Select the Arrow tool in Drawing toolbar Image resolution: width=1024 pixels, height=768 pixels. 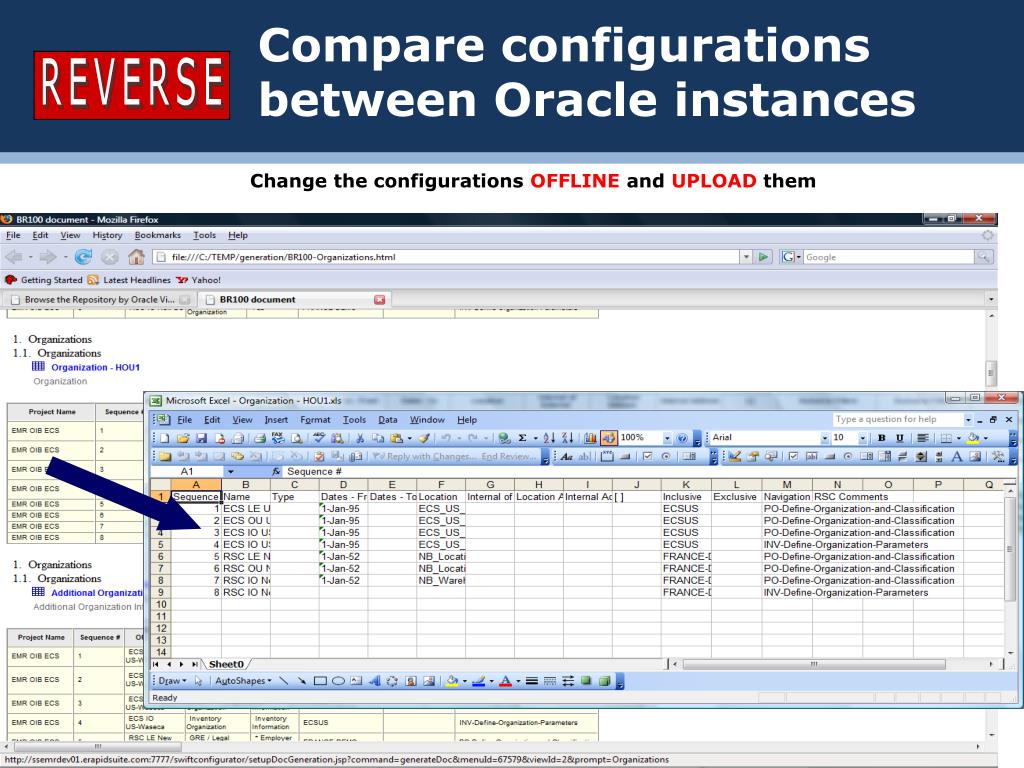pyautogui.click(x=302, y=680)
